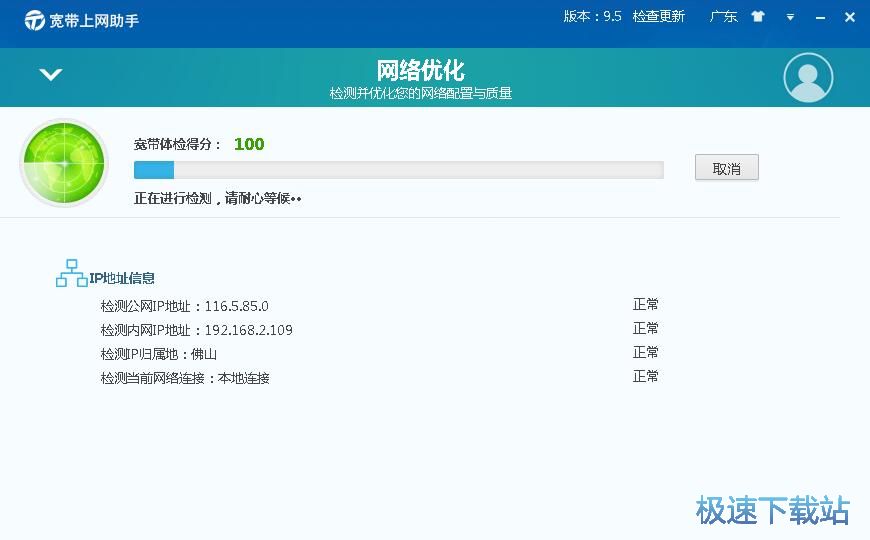Click 检查更新 to check for updates
Viewport: 870px width, 540px height.
(659, 16)
